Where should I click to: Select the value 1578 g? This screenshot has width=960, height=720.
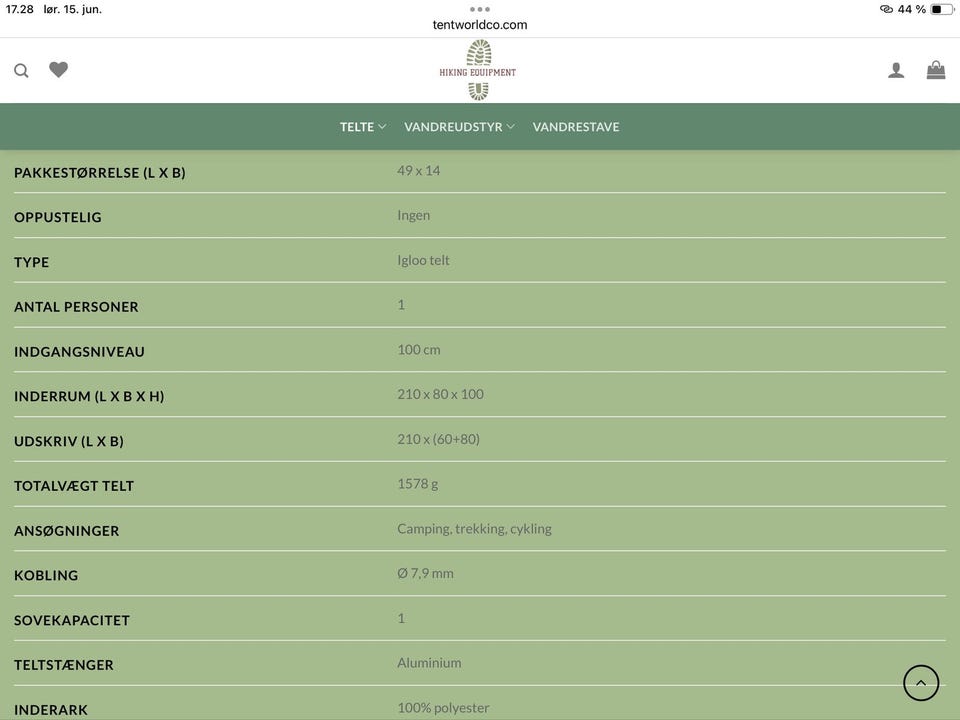(418, 484)
